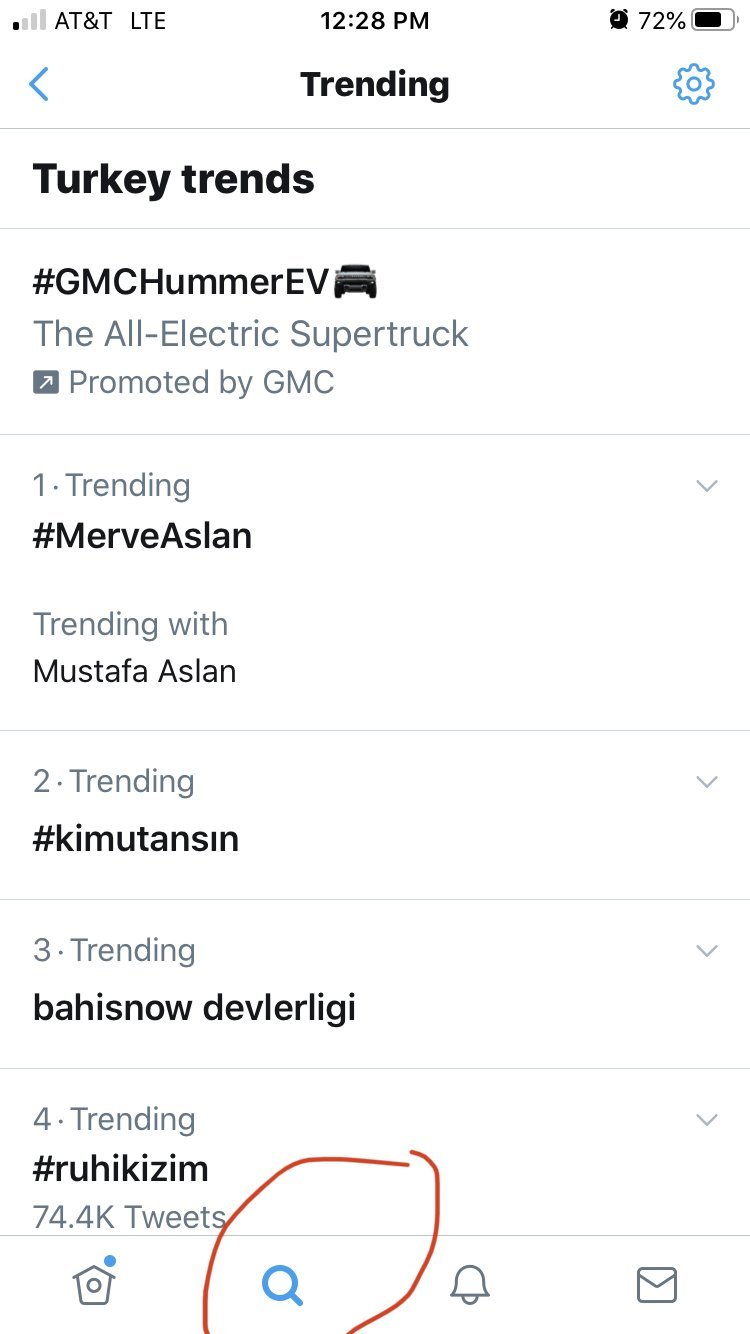Select the related trend Mustafa Aslan

[135, 671]
